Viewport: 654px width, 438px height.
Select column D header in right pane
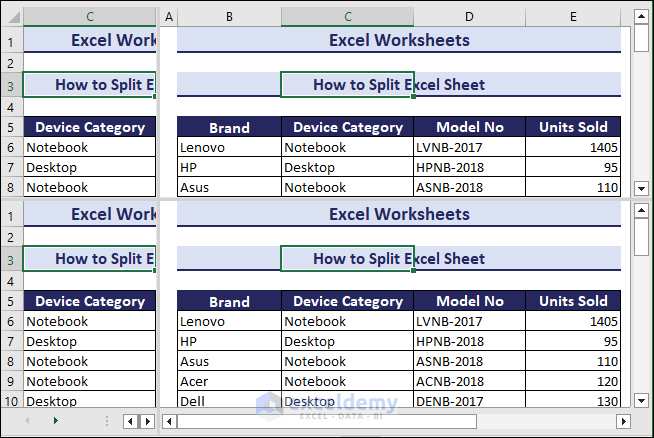click(x=469, y=17)
